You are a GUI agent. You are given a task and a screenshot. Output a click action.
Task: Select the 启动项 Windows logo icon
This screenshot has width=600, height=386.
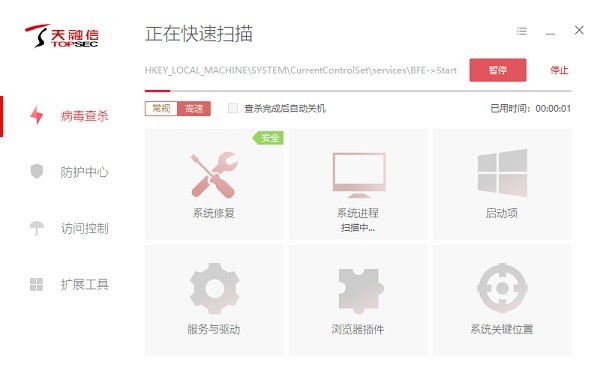(502, 173)
